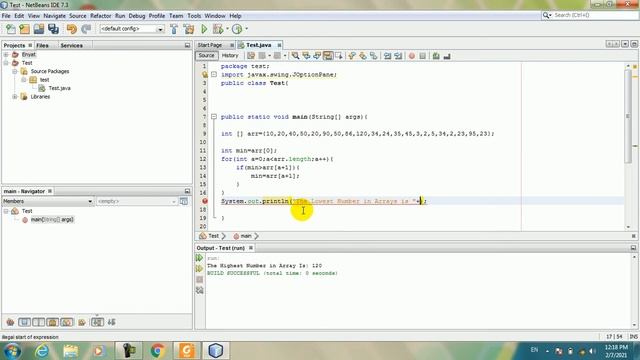The image size is (640, 360).
Task: Click the red error marker on line 17
Action: [204, 201]
